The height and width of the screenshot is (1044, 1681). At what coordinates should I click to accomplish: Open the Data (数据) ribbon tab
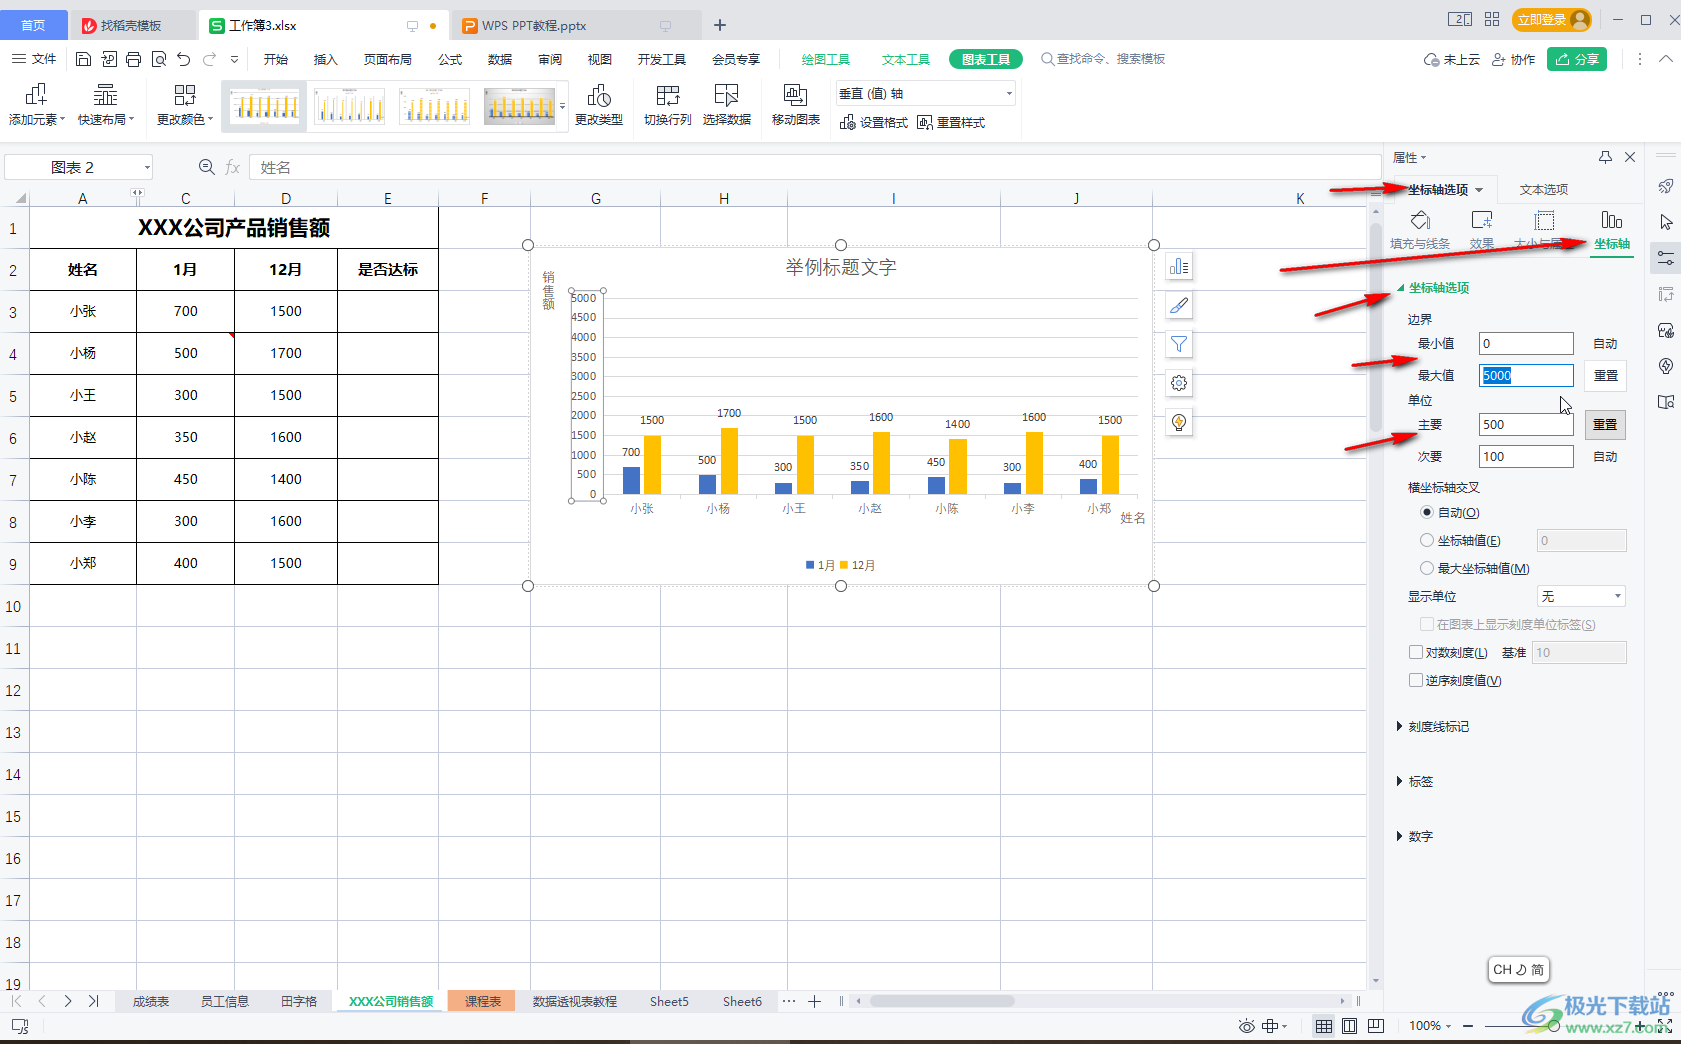(x=500, y=59)
